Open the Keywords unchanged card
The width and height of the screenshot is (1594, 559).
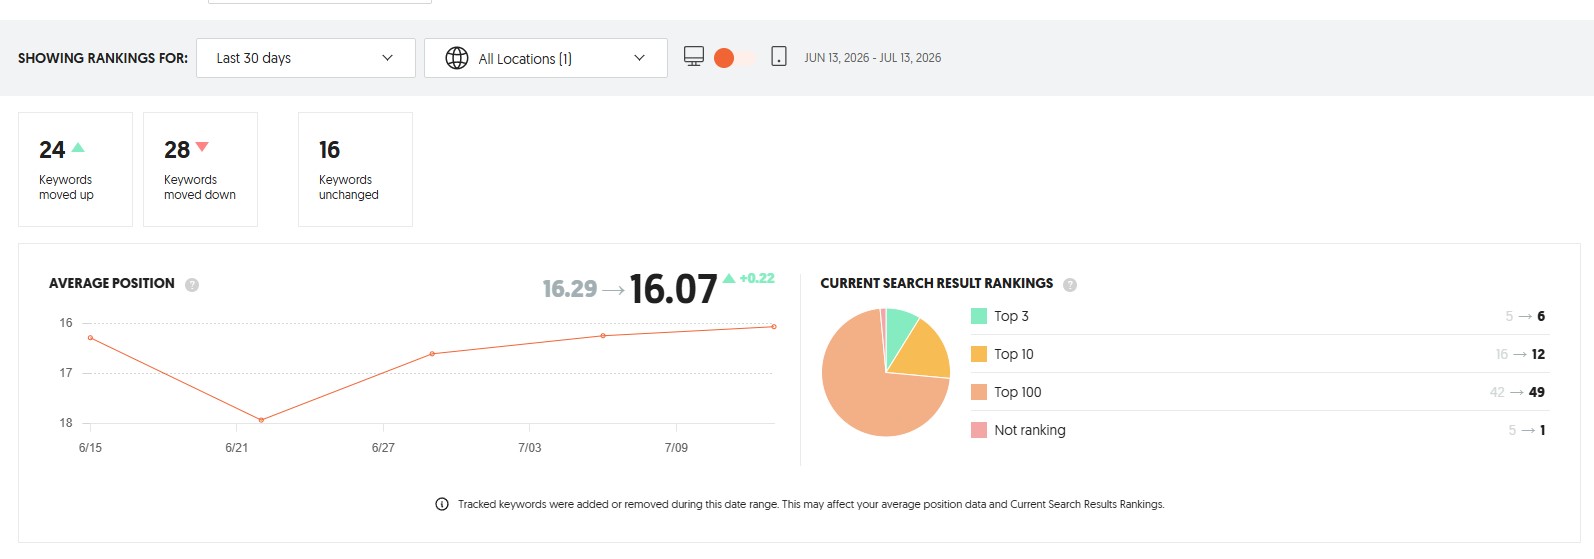coord(355,169)
